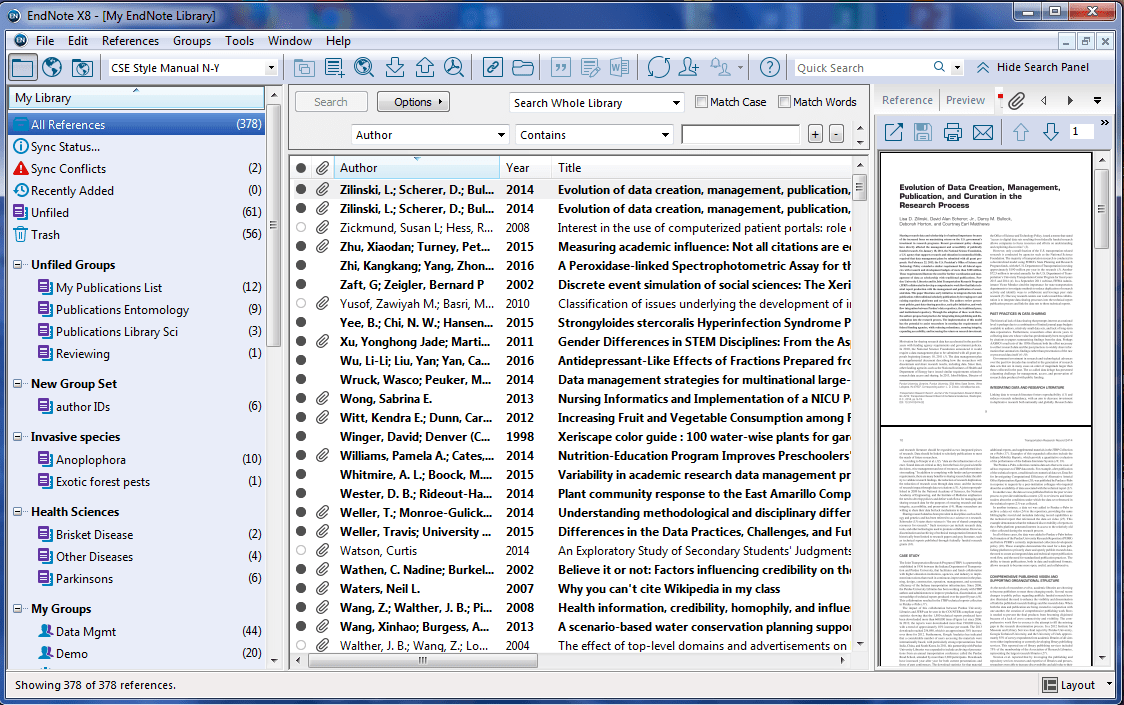Toggle read status dot for Zickmund row

pos(301,227)
